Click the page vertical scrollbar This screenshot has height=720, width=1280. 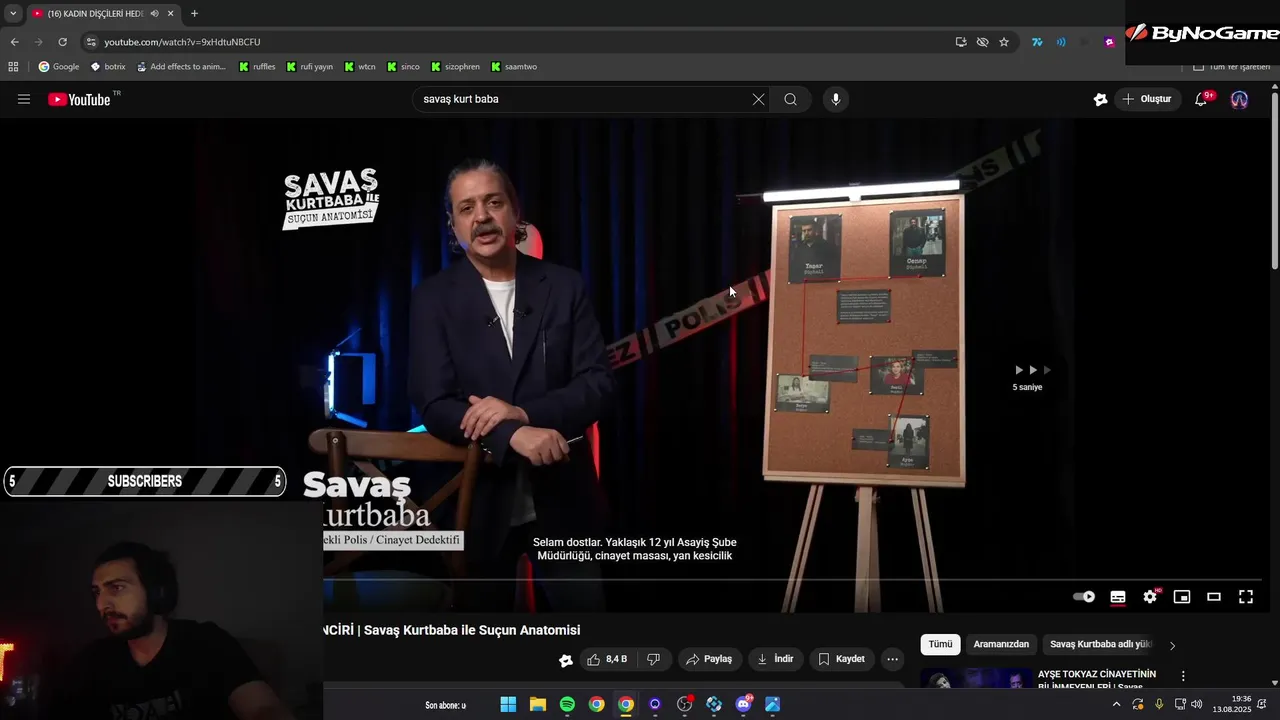point(1274,180)
